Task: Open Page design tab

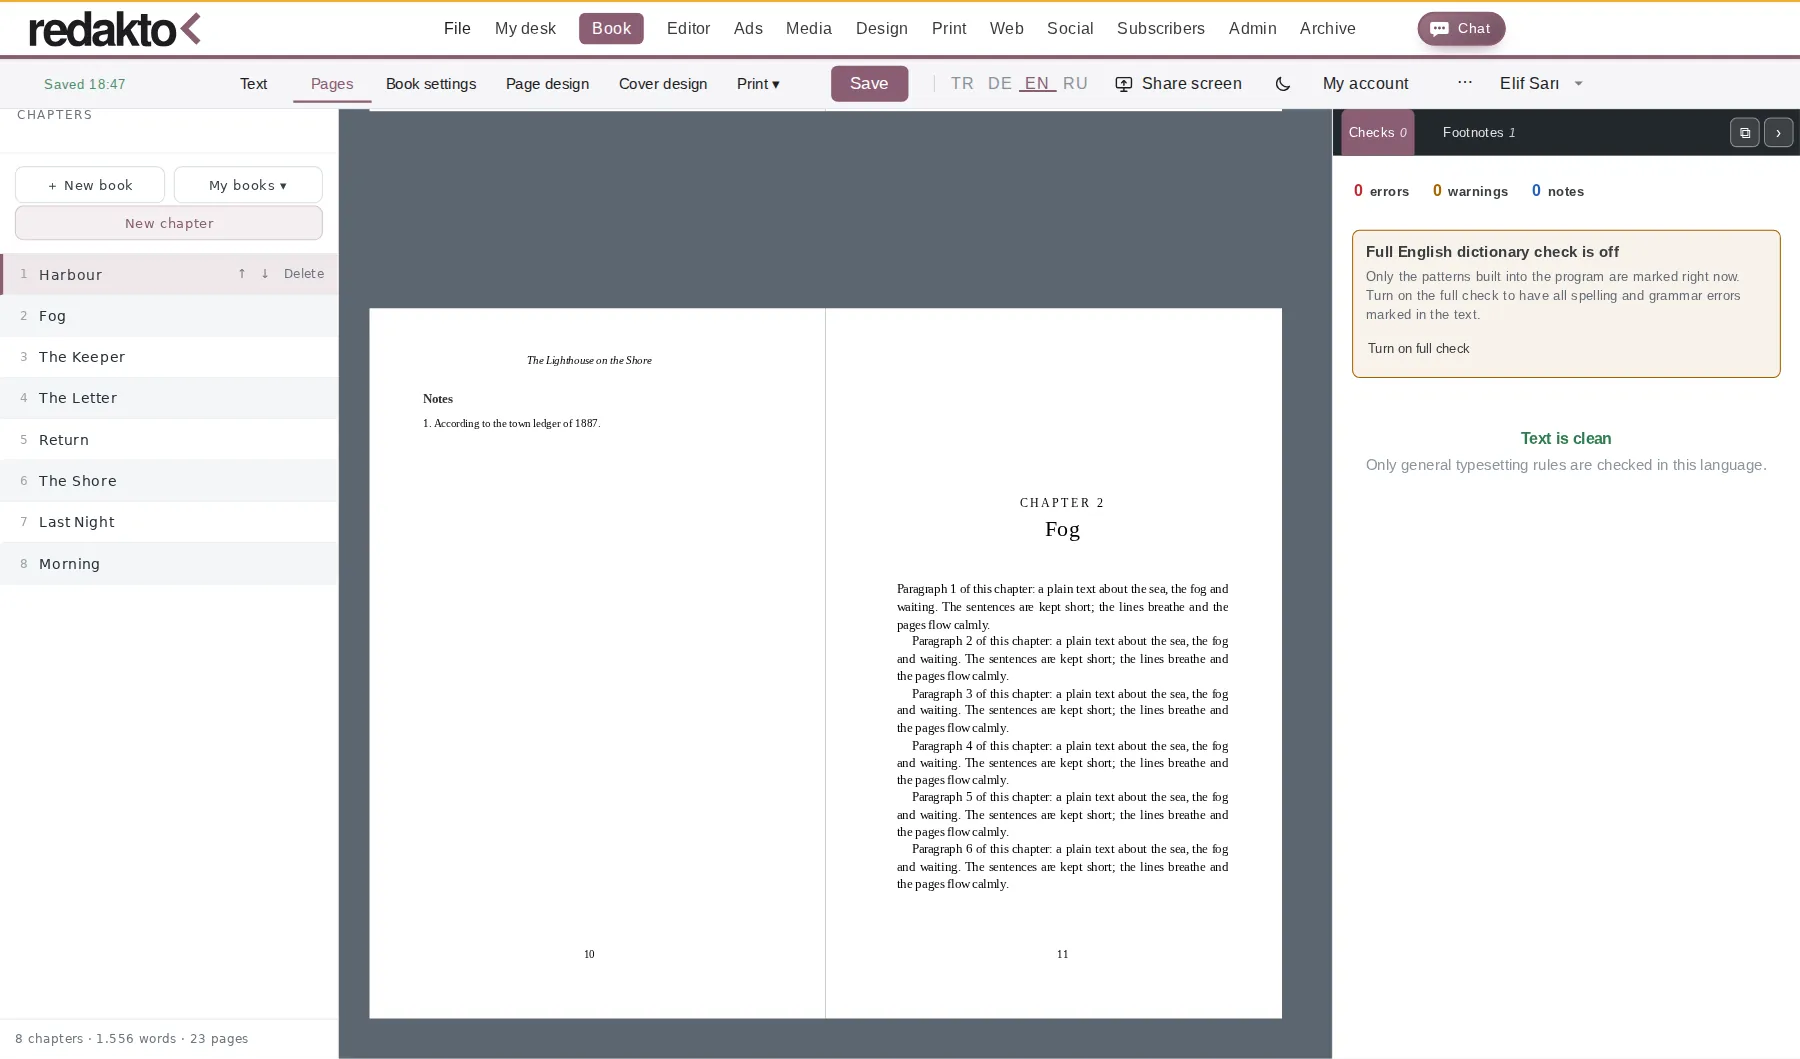Action: pyautogui.click(x=547, y=84)
